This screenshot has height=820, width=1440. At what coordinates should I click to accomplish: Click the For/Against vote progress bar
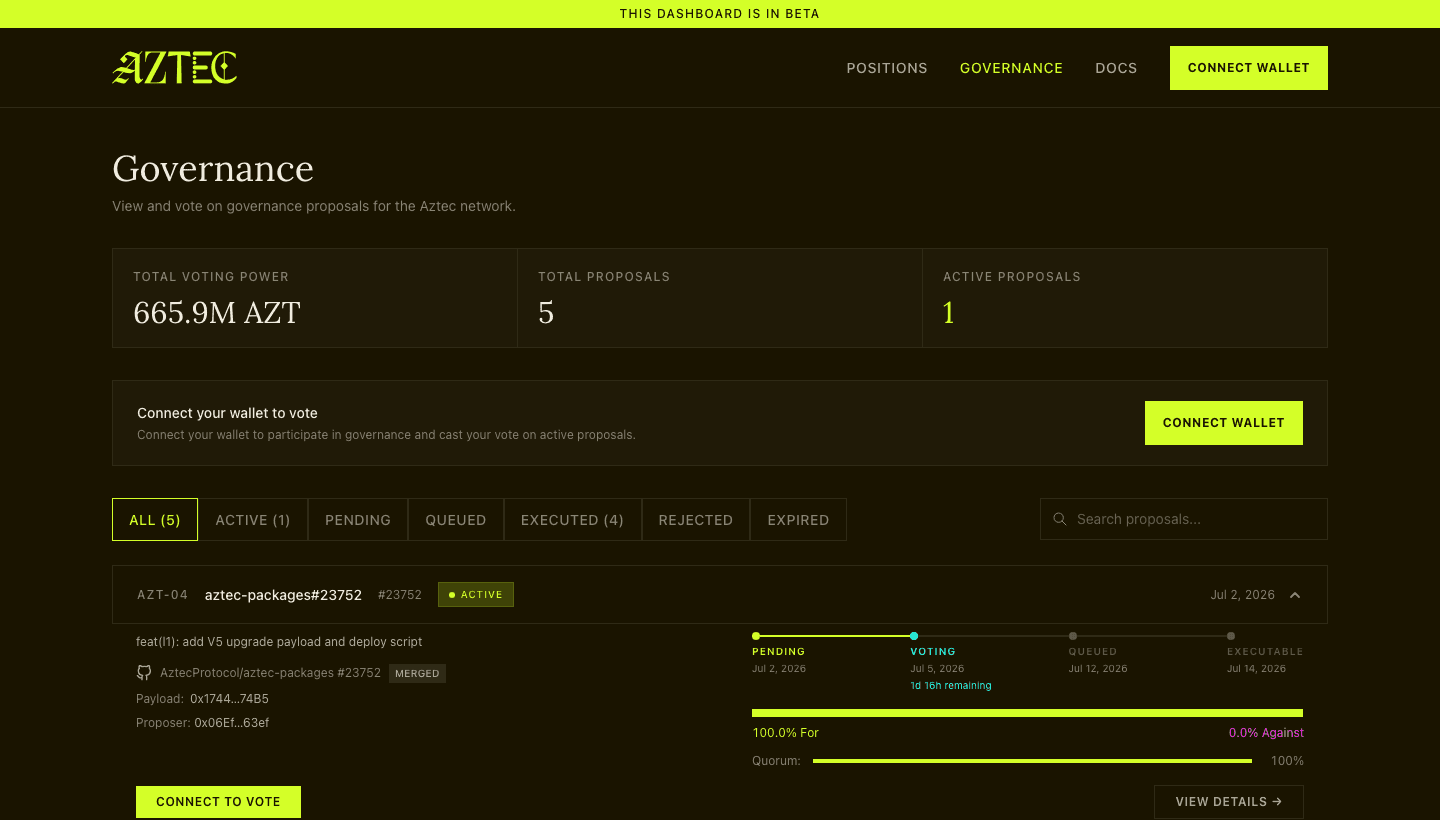[1028, 713]
